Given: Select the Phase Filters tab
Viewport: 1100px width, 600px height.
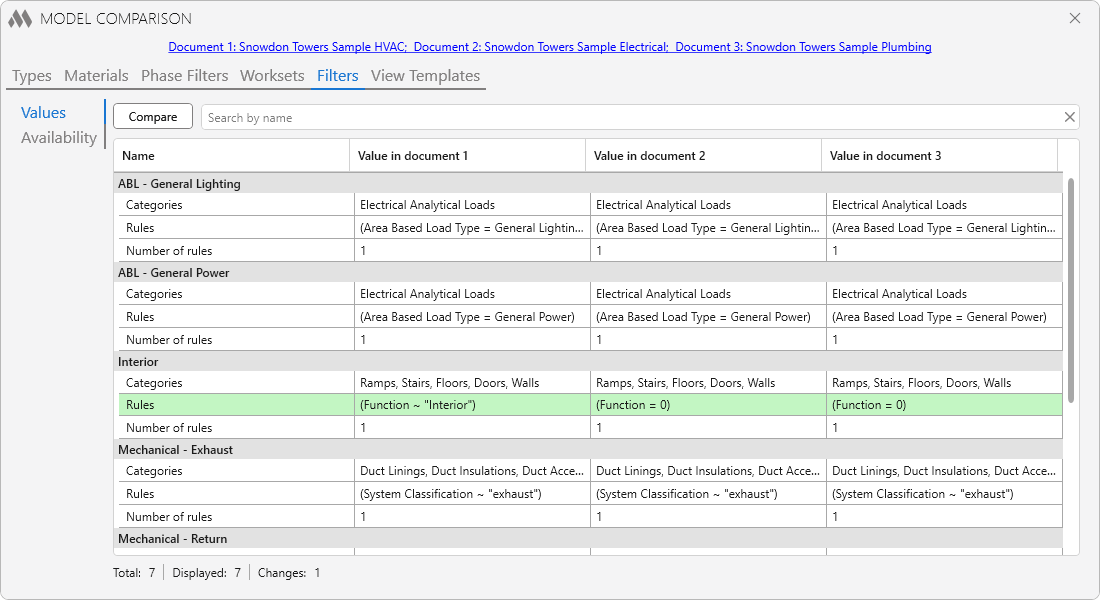Looking at the screenshot, I should pyautogui.click(x=185, y=76).
